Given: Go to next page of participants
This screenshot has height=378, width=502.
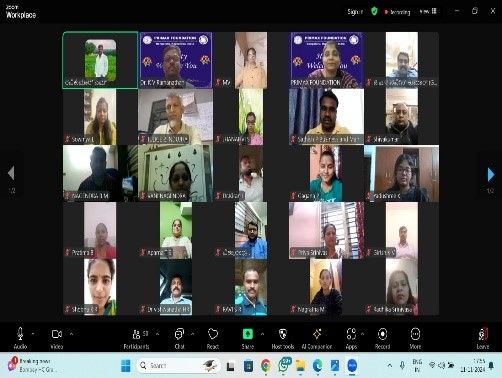Looking at the screenshot, I should (490, 174).
